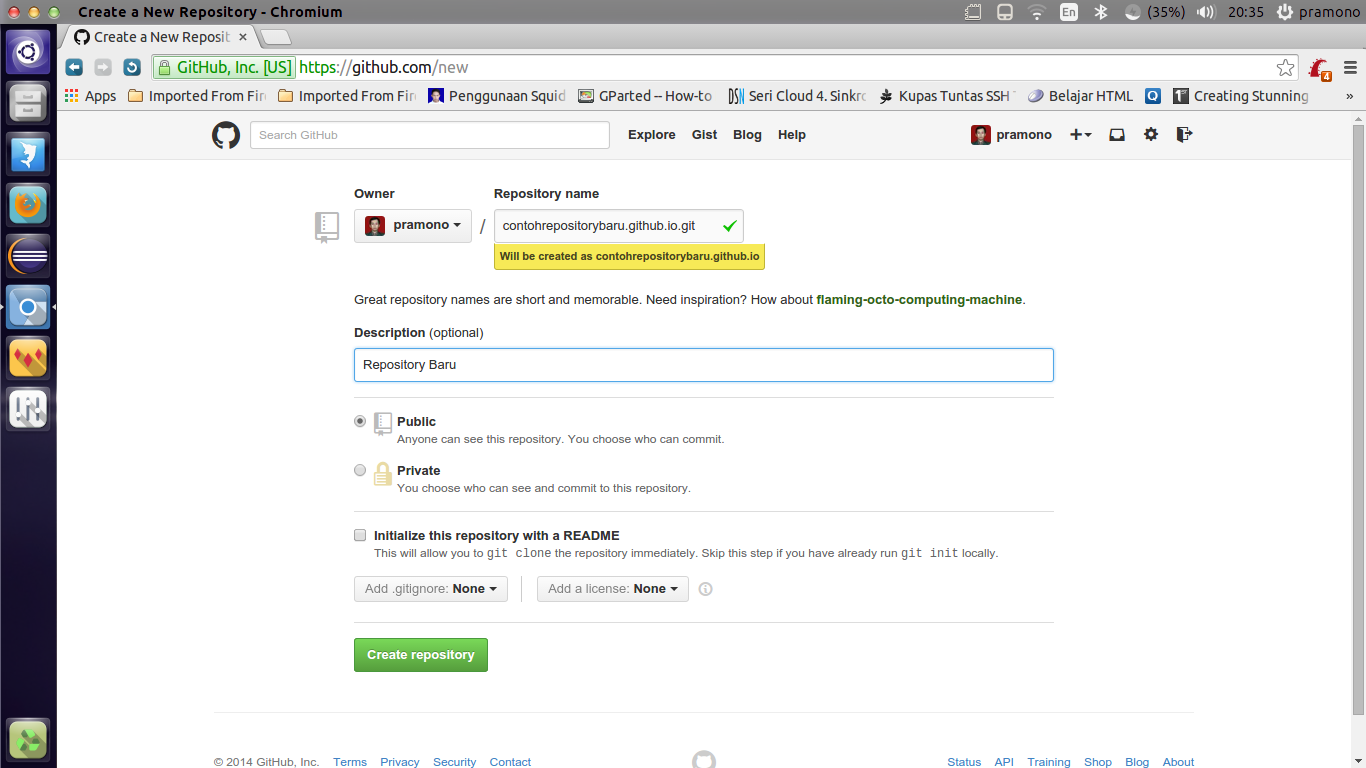Click the flaming-octo-computing-machine suggestion
The image size is (1366, 768).
point(919,299)
